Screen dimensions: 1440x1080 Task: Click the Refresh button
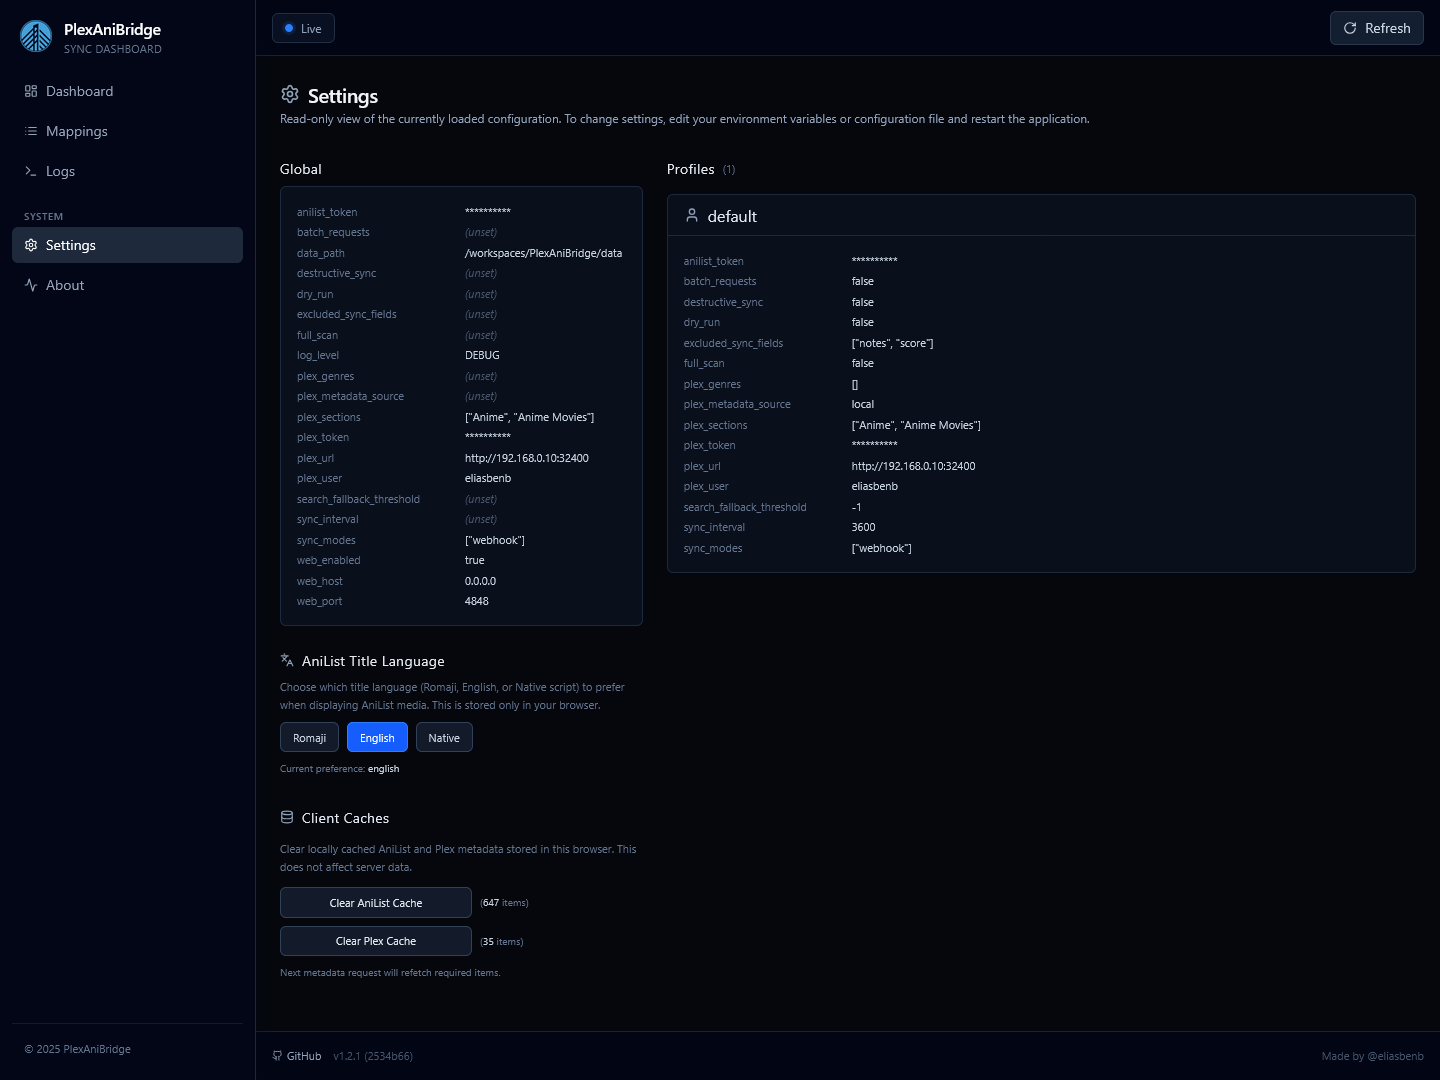[1377, 28]
